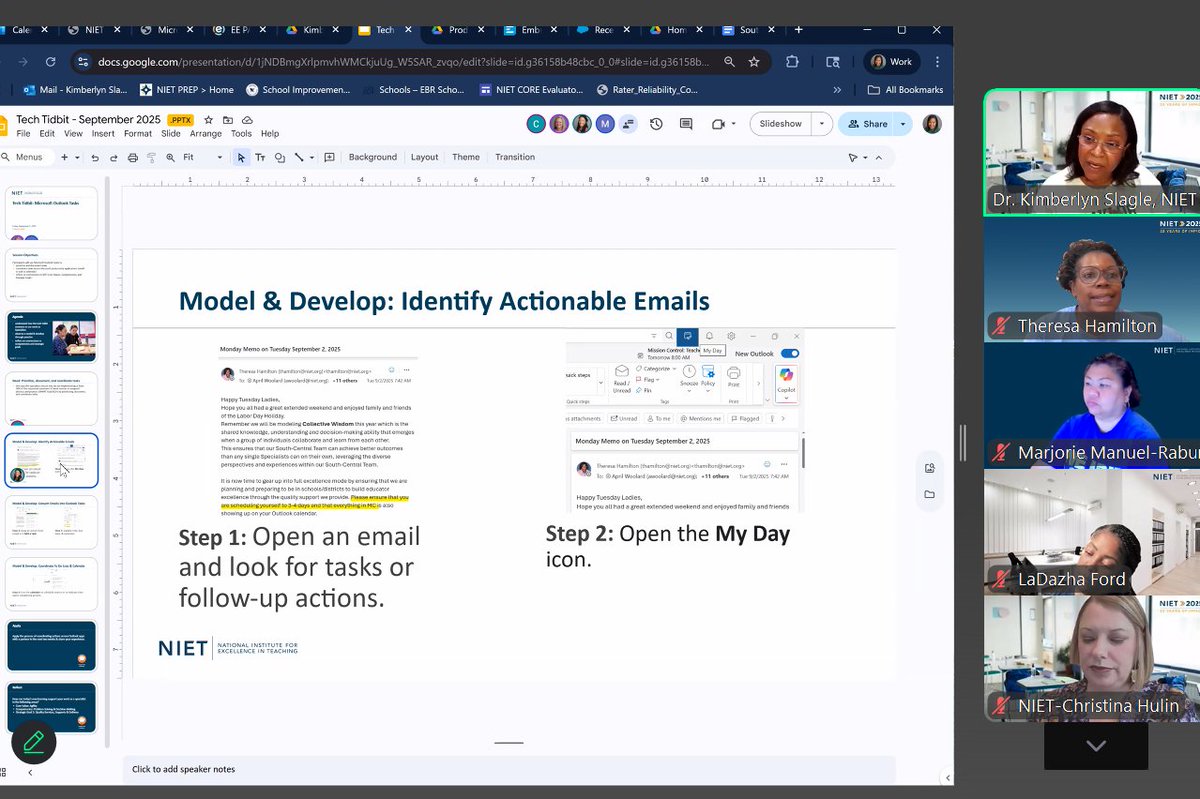The height and width of the screenshot is (799, 1200).
Task: Click the Print icon in the toolbar
Action: (133, 157)
